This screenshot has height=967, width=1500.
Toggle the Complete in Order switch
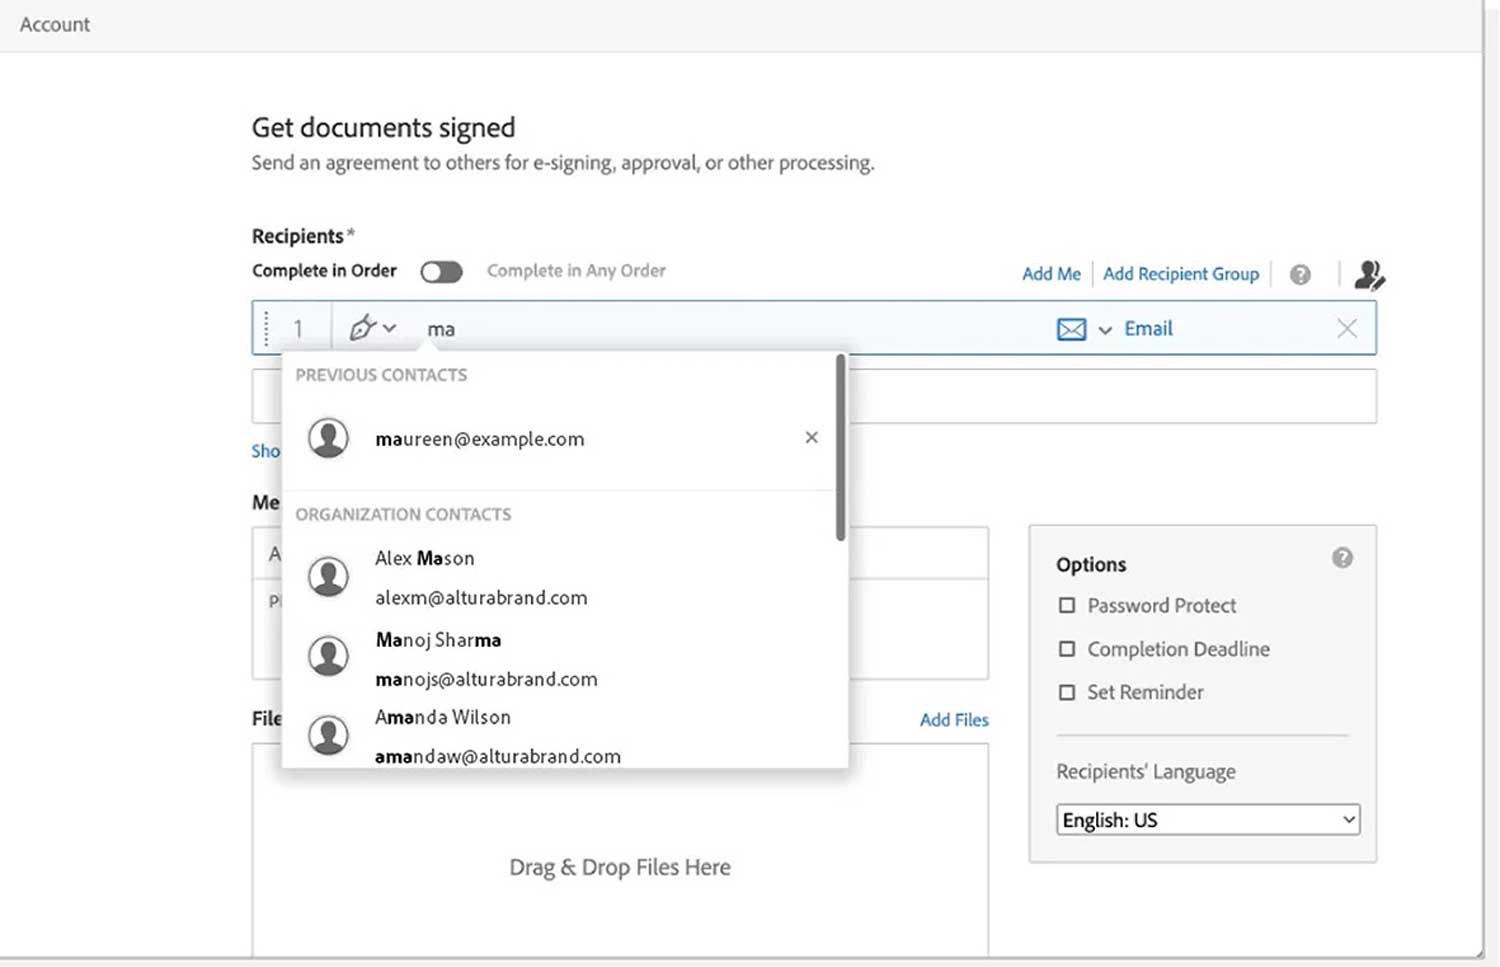[441, 272]
